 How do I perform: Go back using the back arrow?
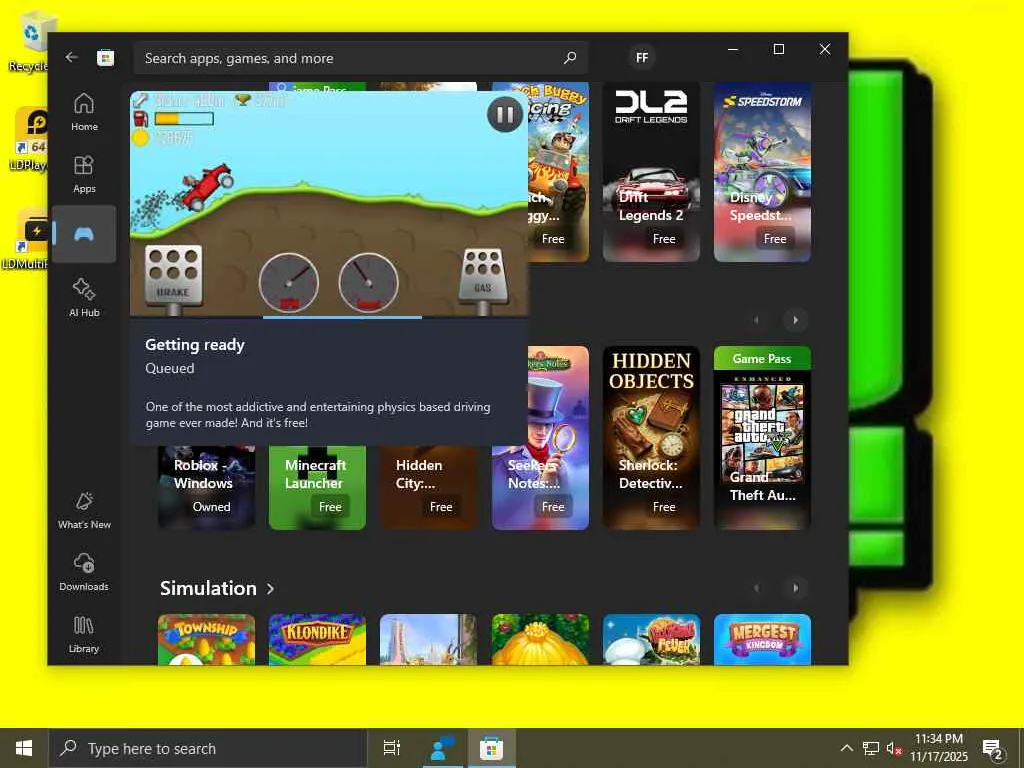72,57
